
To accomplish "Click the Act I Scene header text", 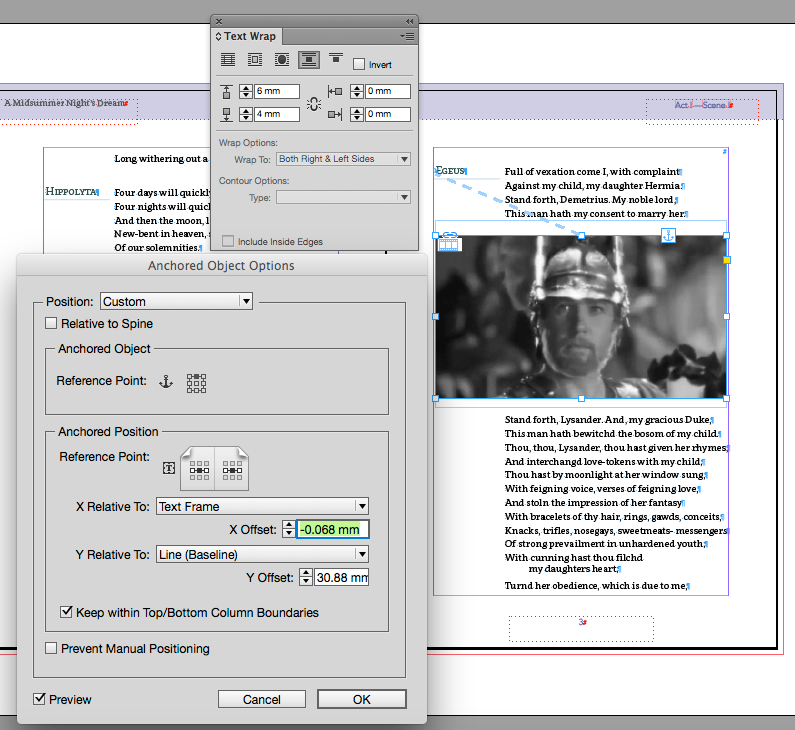I will click(702, 105).
